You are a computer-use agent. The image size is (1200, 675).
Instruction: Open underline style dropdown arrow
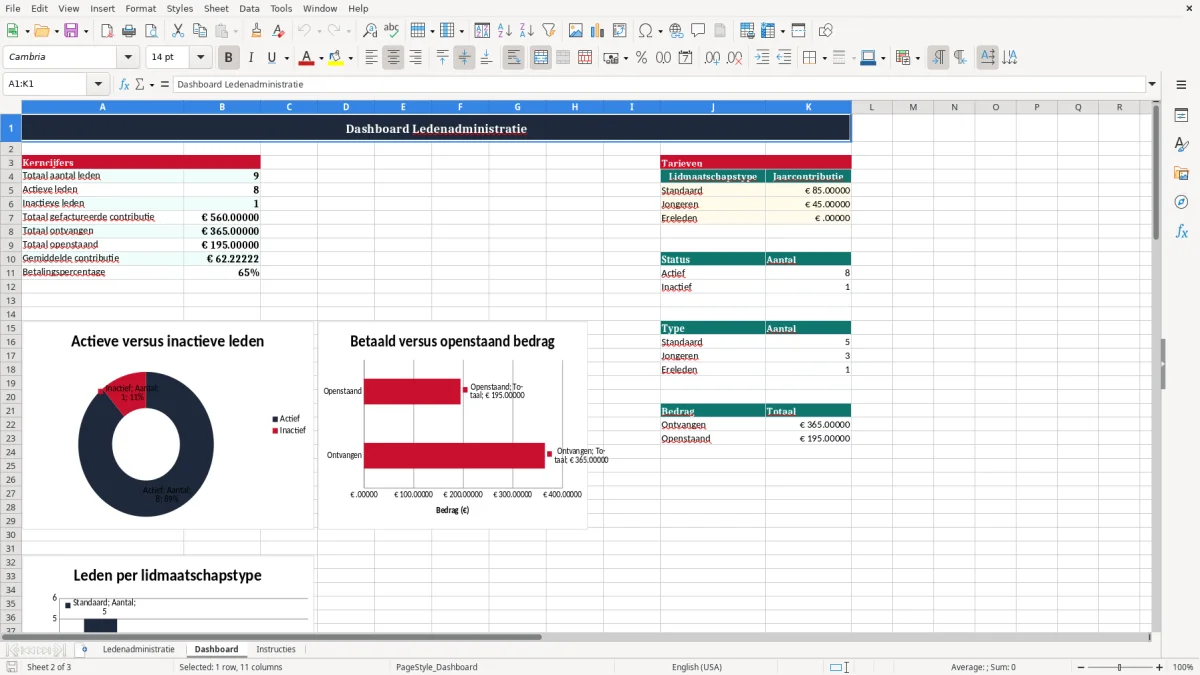[286, 58]
